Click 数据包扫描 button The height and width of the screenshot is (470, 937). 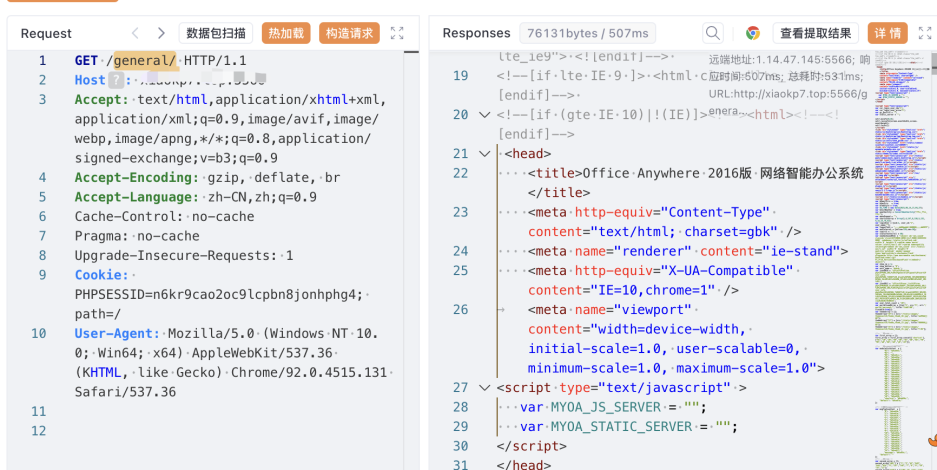point(216,33)
